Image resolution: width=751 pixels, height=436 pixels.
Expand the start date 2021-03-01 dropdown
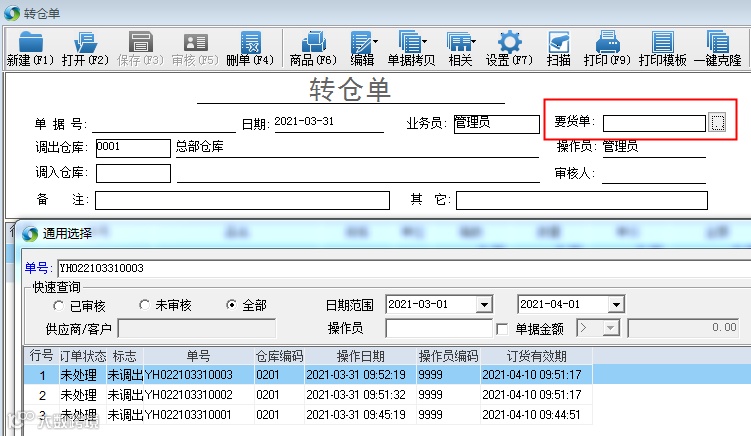484,305
